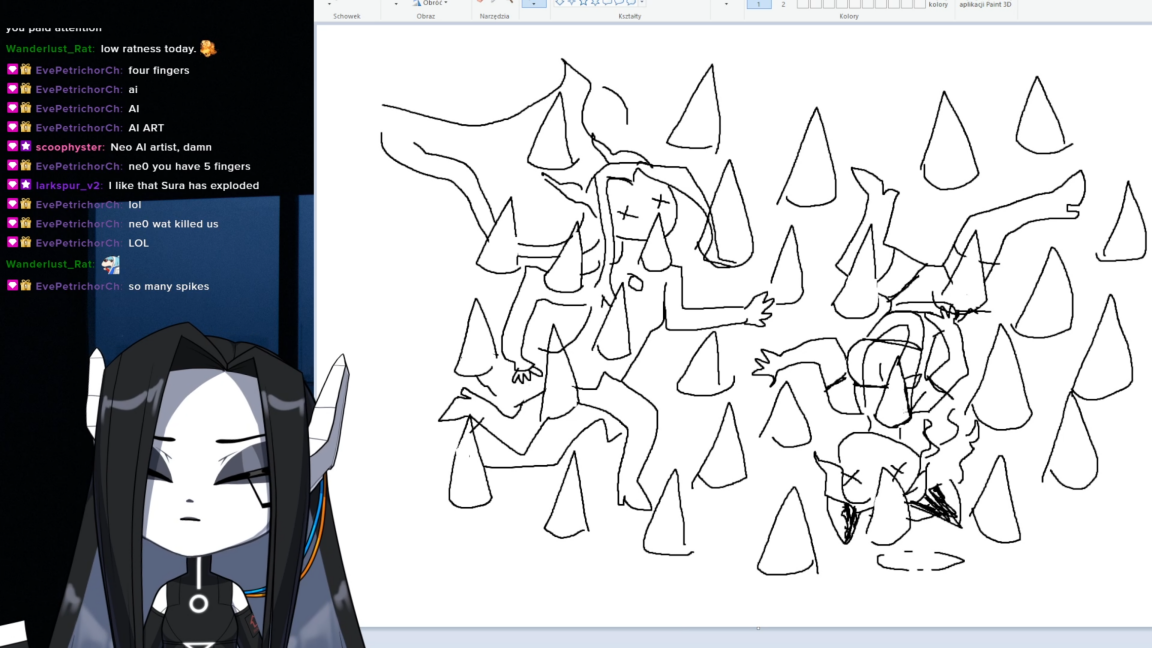Image resolution: width=1152 pixels, height=648 pixels.
Task: Open the brushes dropdown arrow
Action: tap(534, 4)
